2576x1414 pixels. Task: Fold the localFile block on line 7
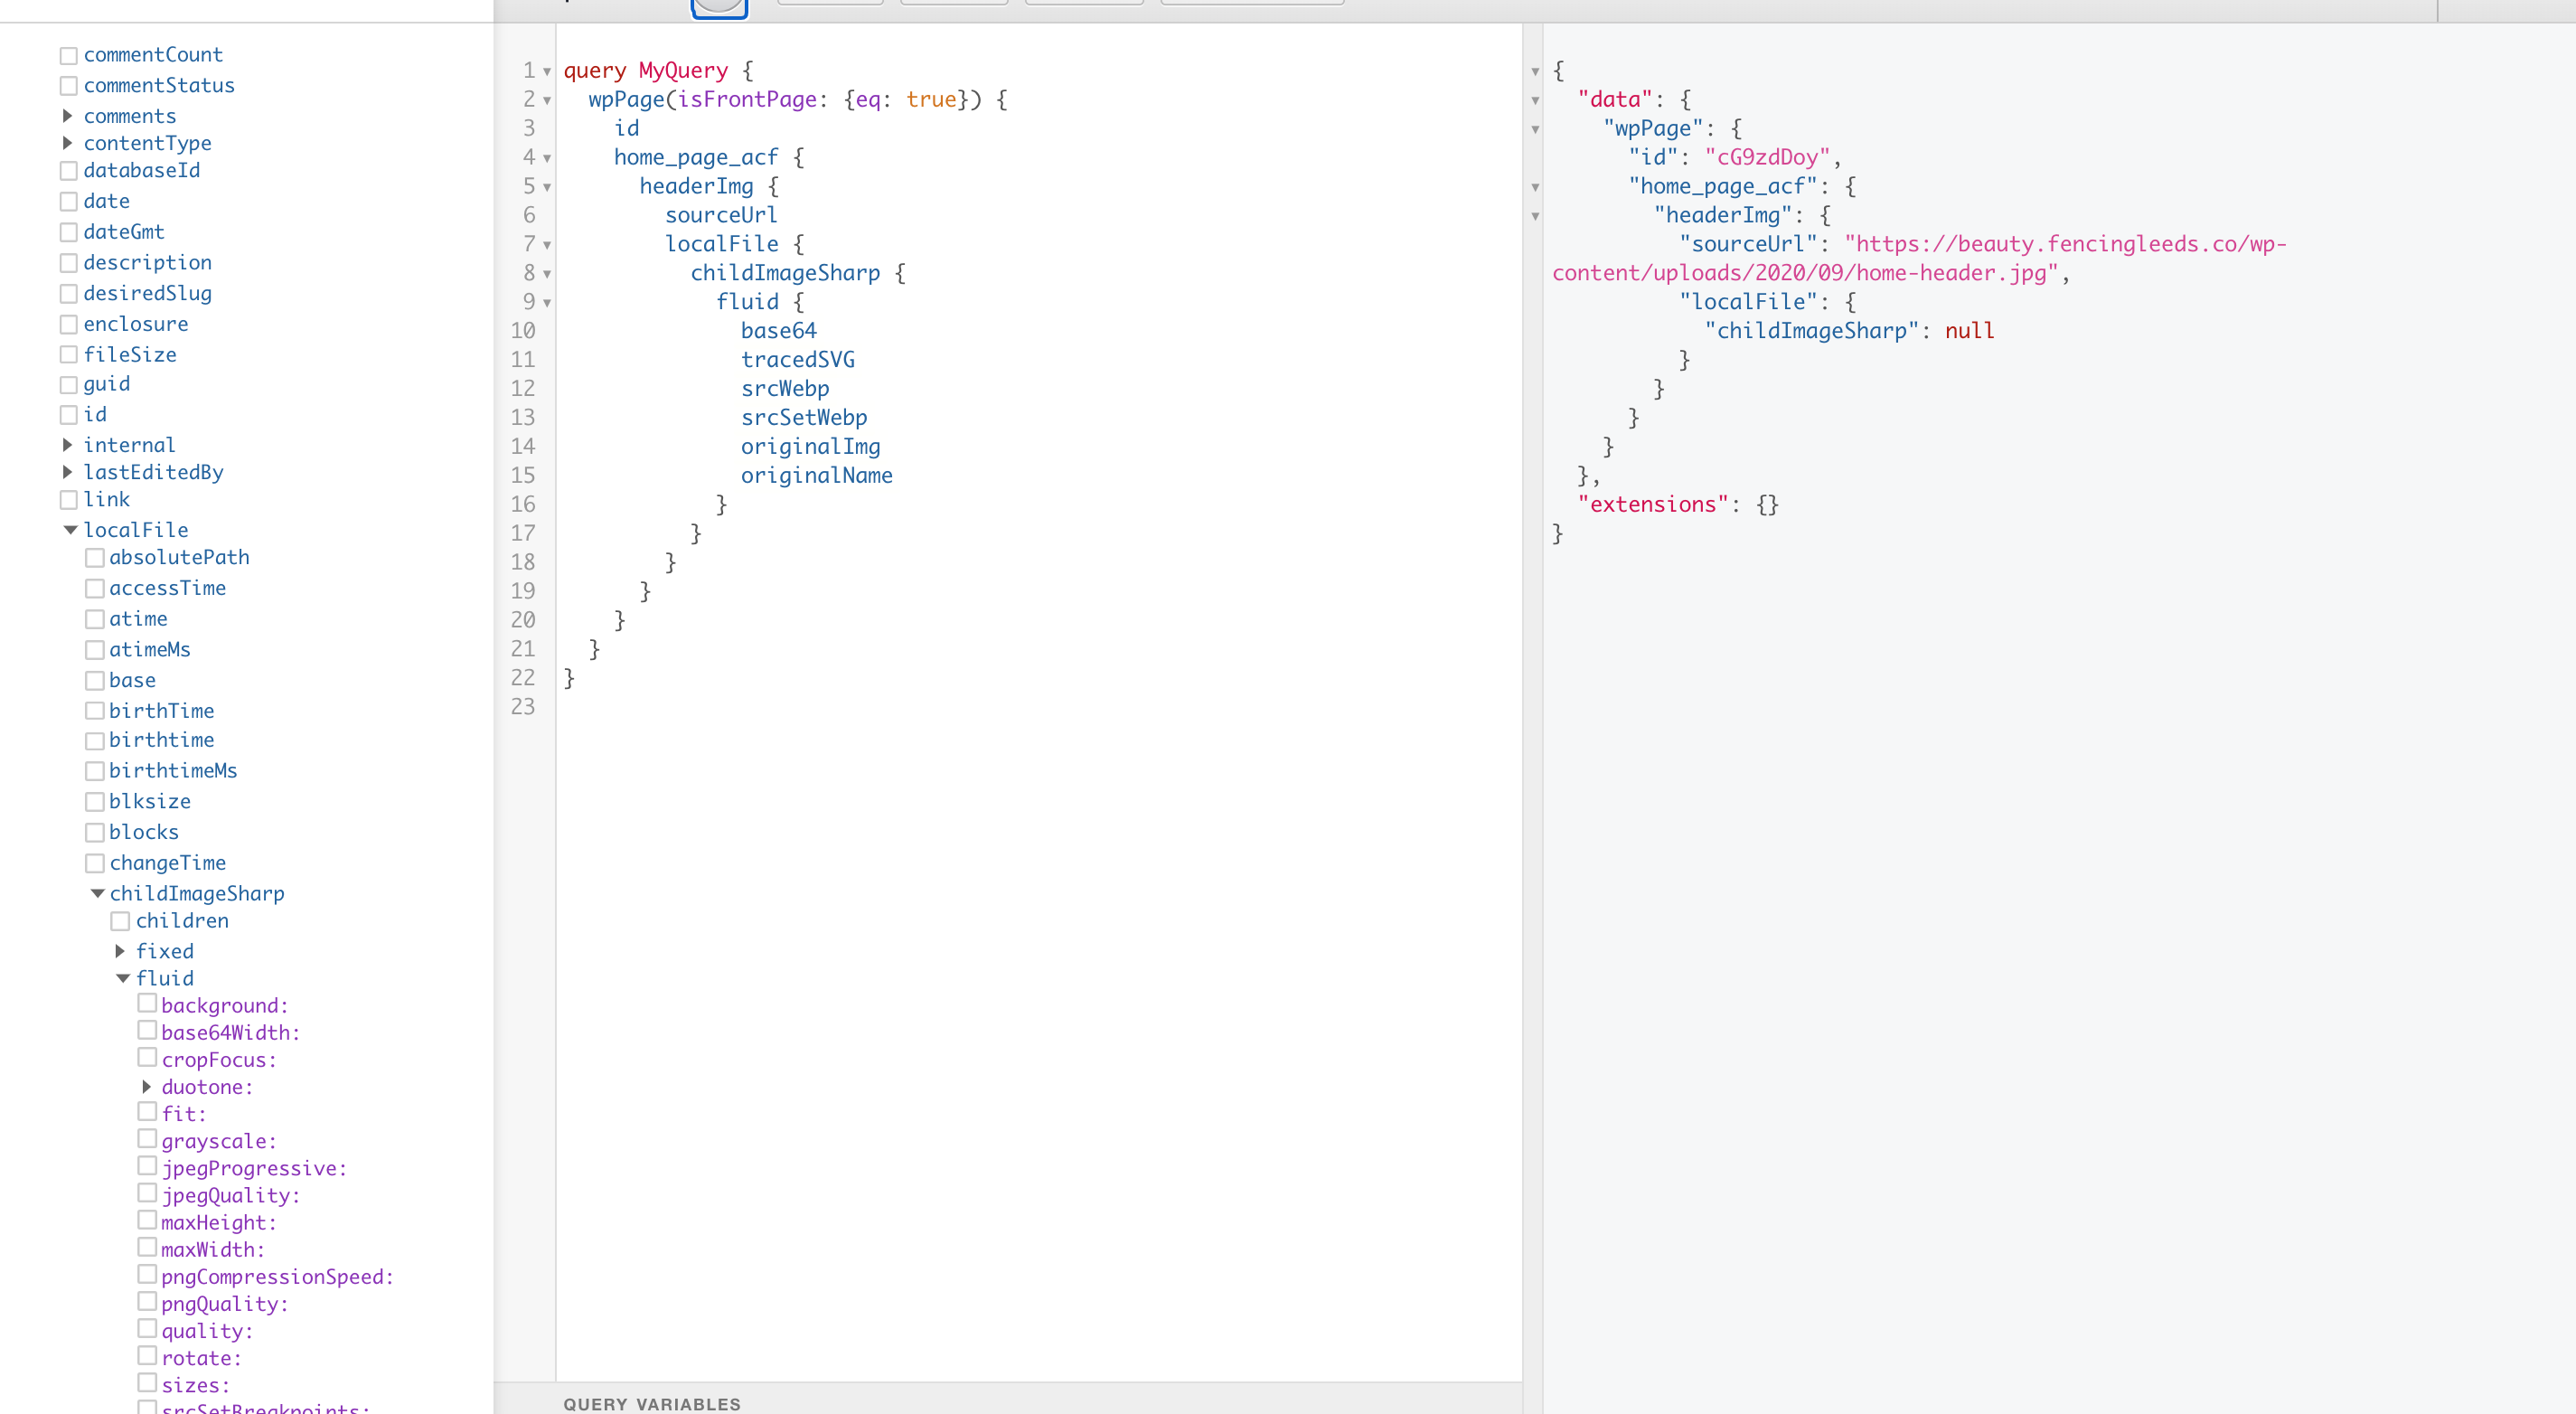pos(547,246)
